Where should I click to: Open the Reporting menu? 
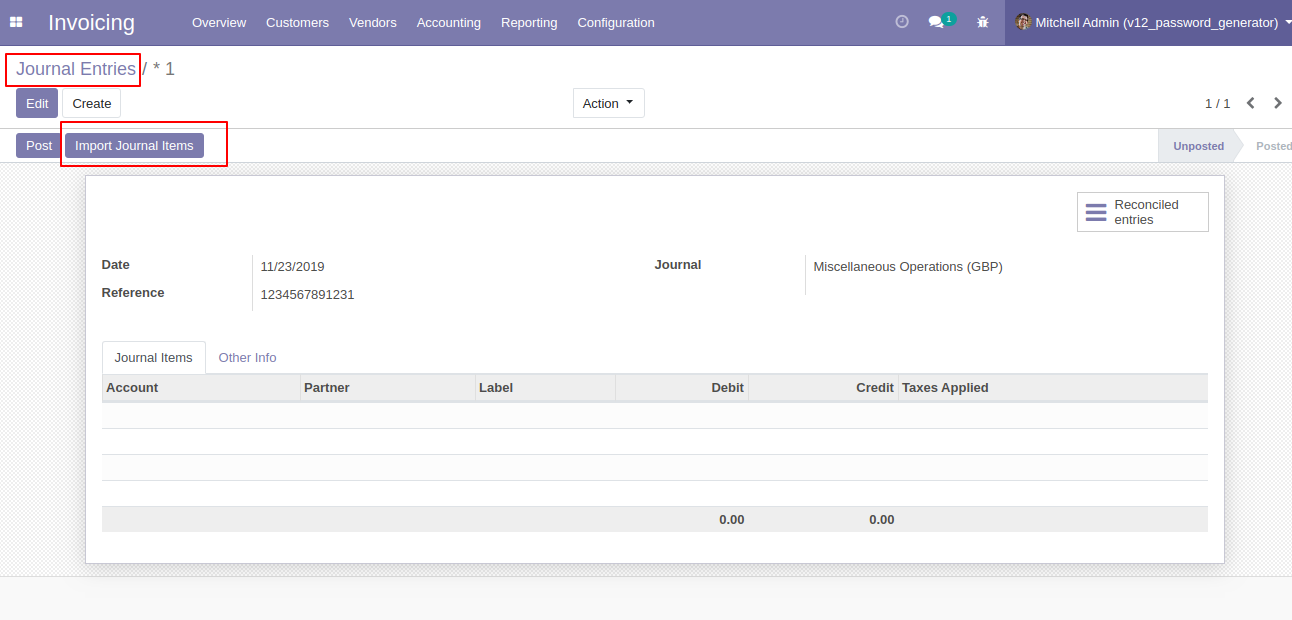(x=529, y=22)
